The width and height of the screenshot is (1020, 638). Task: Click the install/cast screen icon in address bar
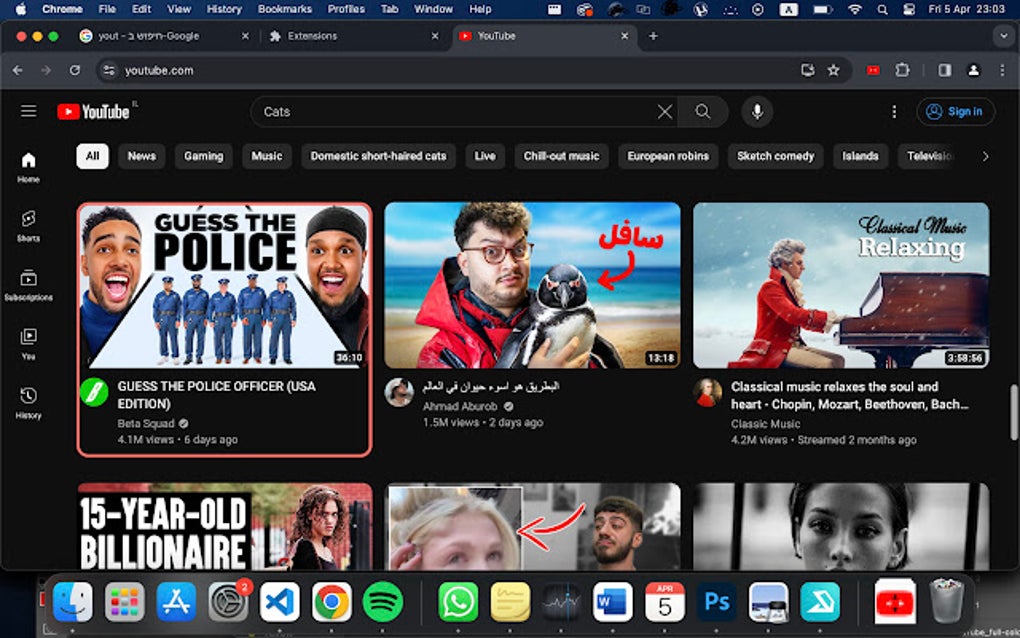click(807, 70)
